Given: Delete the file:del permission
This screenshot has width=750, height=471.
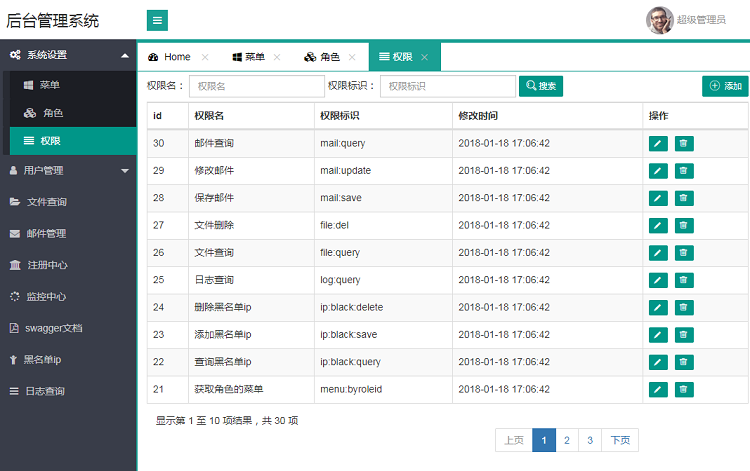Looking at the screenshot, I should (684, 225).
